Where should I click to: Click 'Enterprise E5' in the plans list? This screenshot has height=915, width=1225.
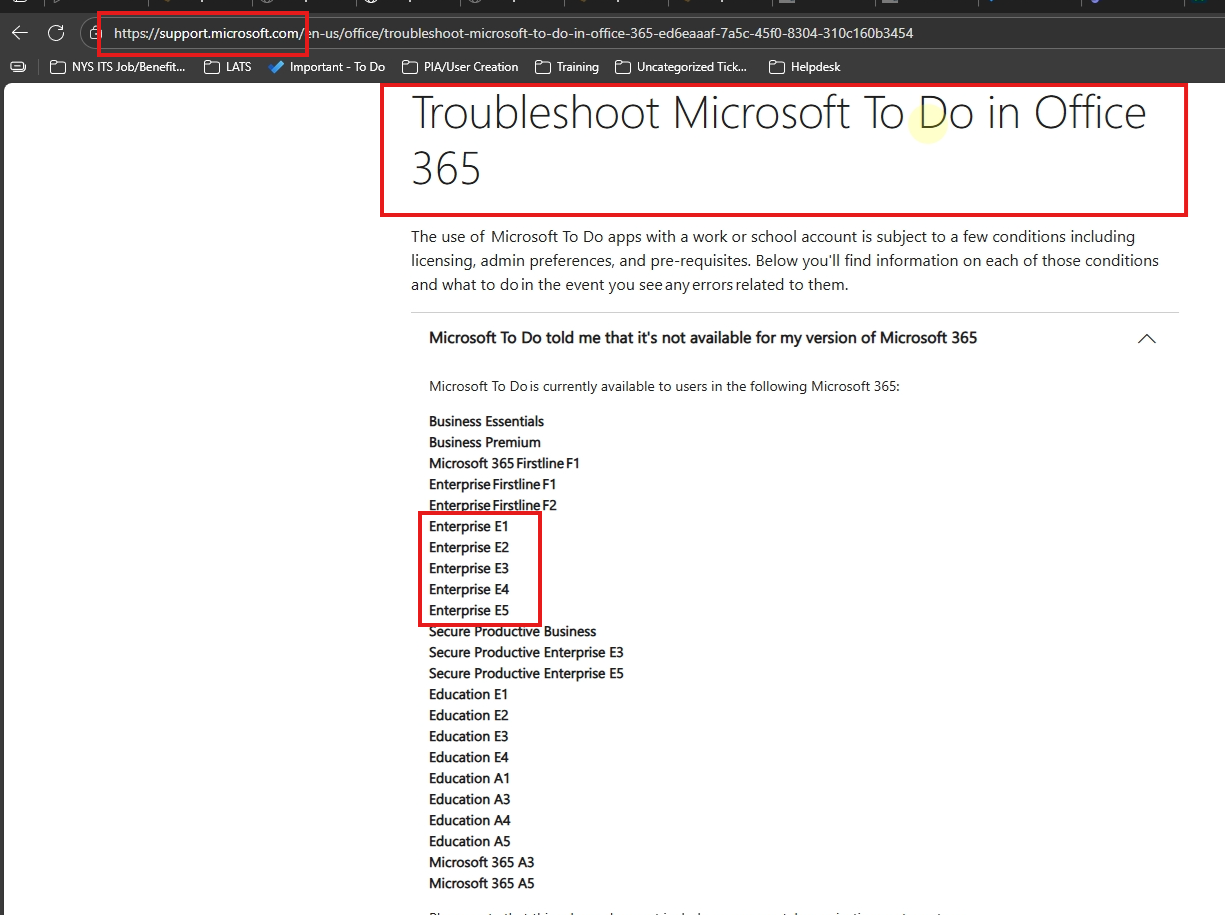coord(468,610)
